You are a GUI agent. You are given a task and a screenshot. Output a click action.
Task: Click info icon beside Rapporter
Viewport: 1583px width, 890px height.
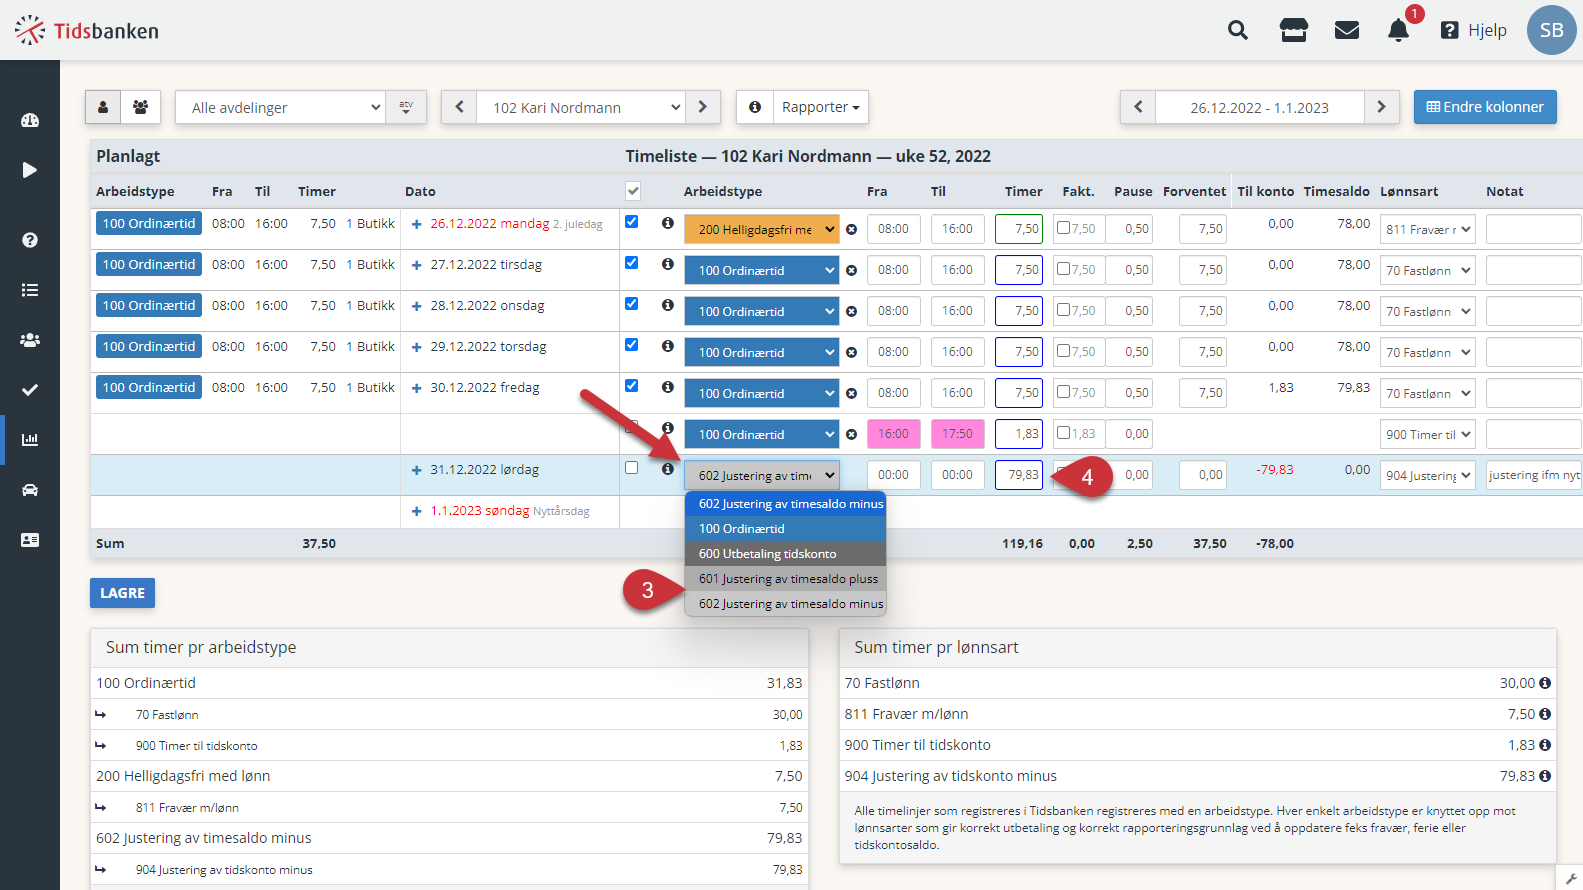(755, 107)
